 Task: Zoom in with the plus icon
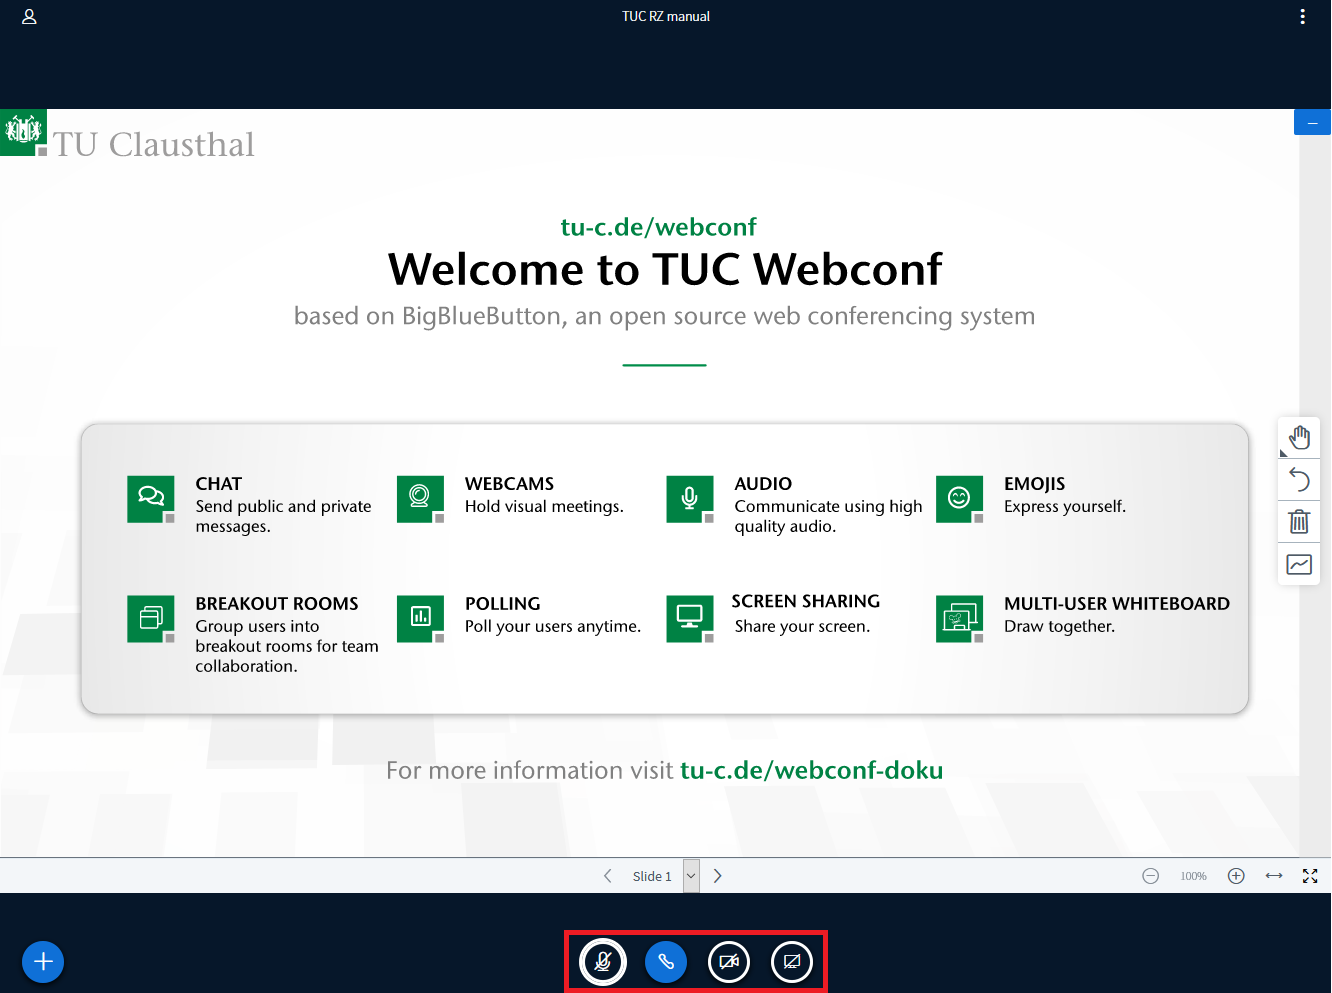coord(1236,876)
